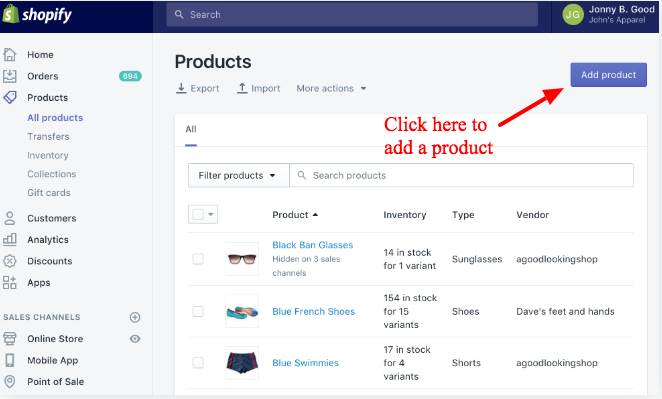Click the Import button
This screenshot has width=662, height=399.
click(x=258, y=88)
